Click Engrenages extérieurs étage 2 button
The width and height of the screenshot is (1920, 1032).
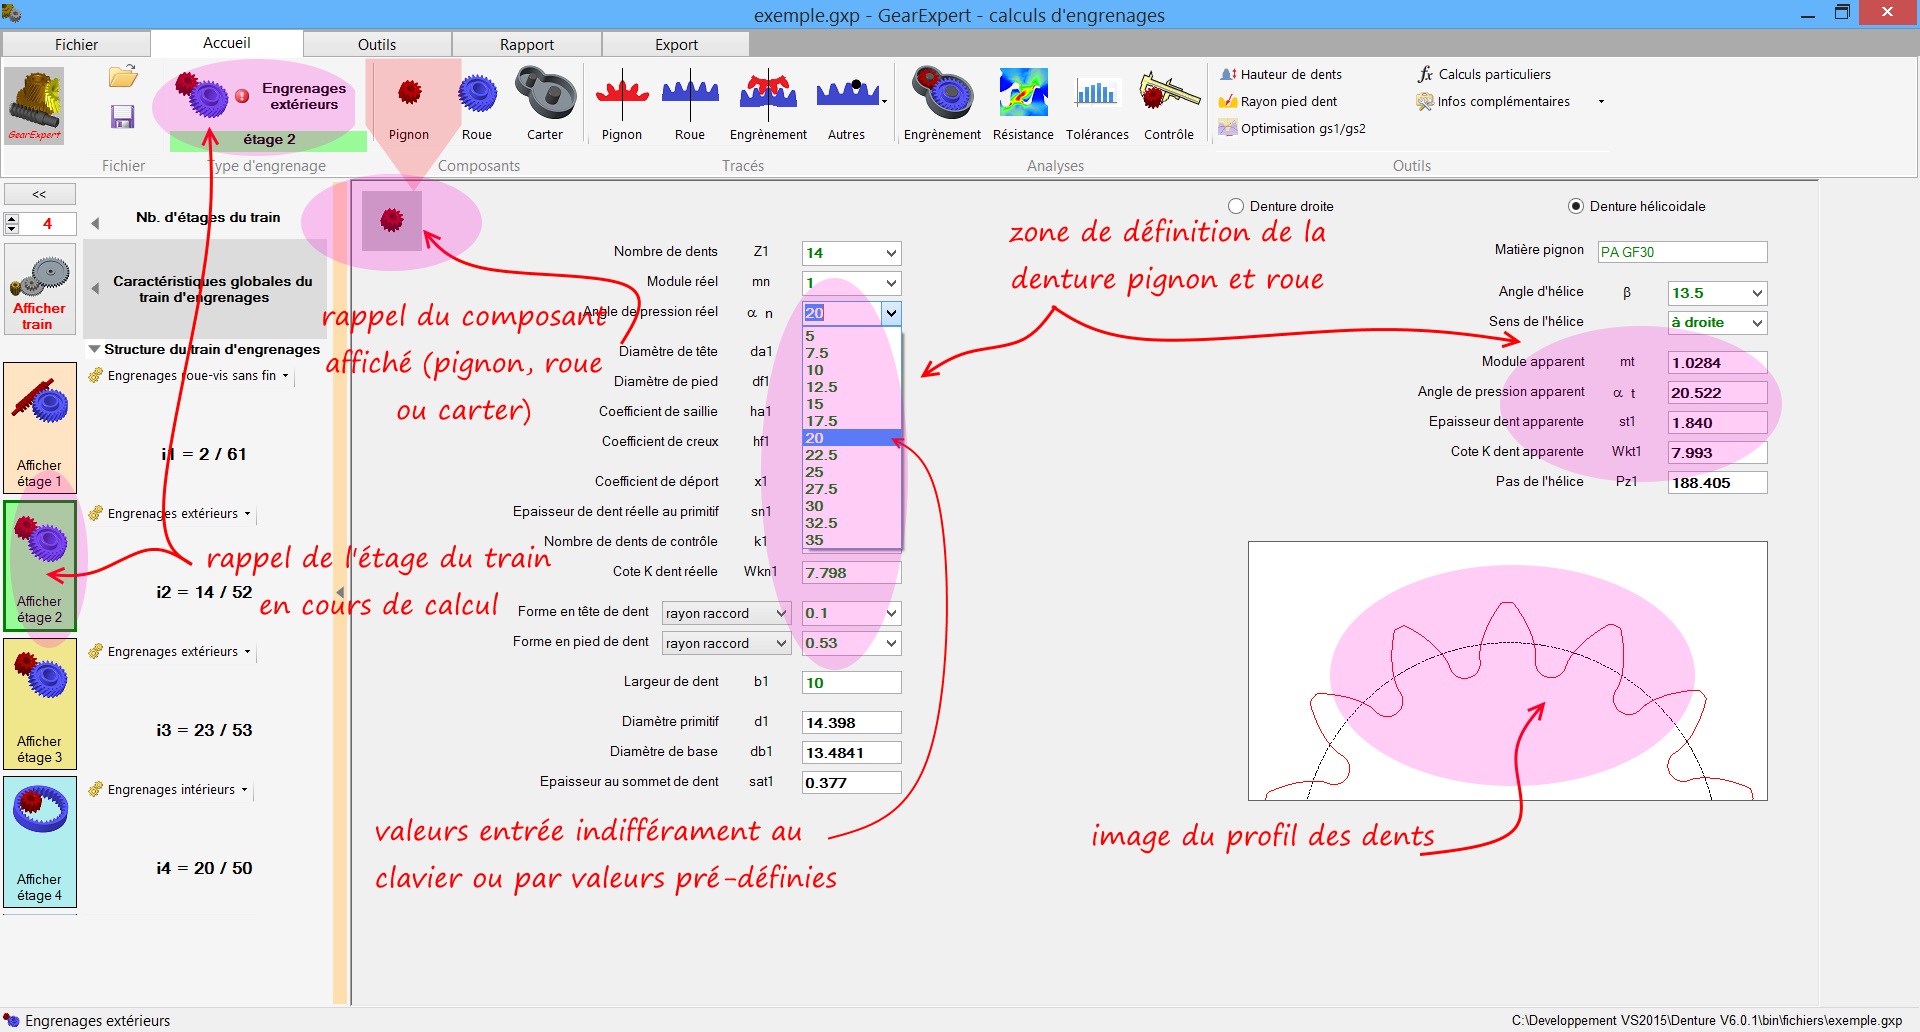pos(262,107)
